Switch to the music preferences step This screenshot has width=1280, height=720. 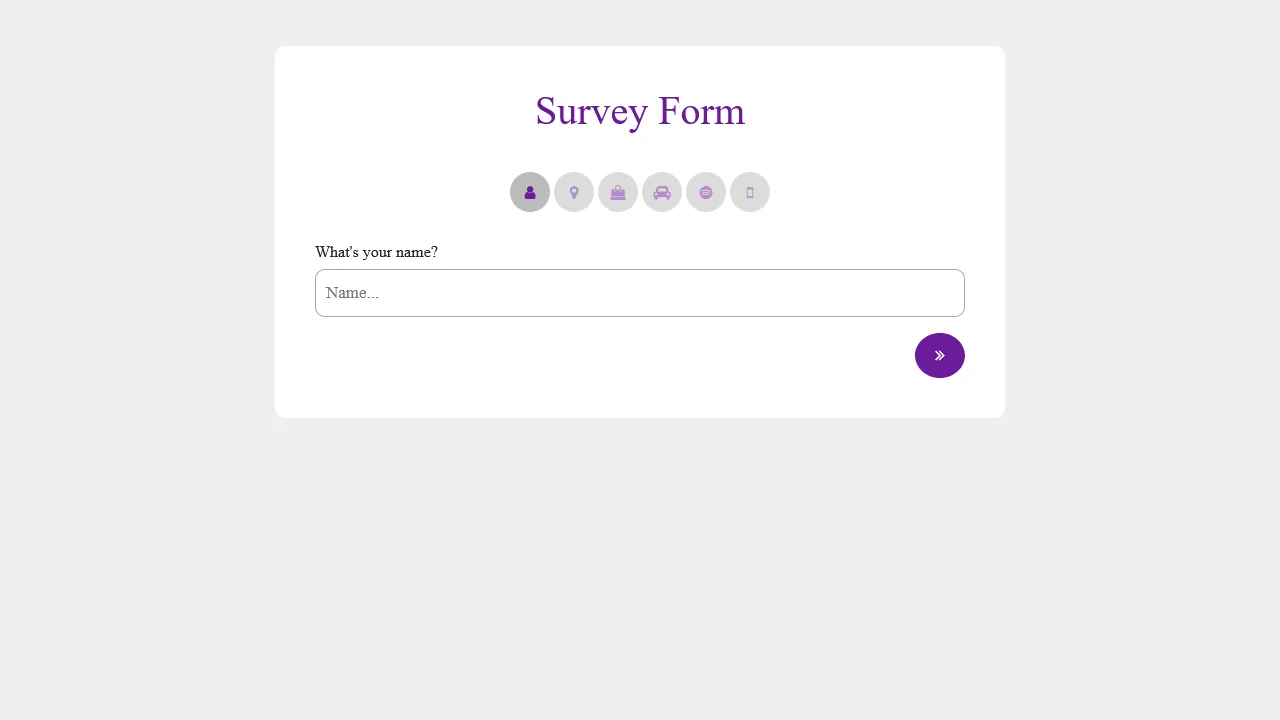point(706,192)
